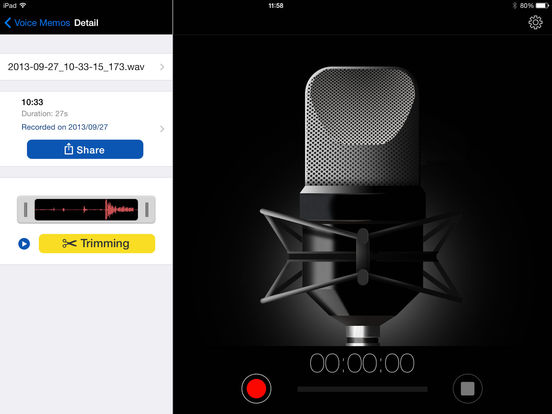
Task: Tap the scissors icon in the Trimming button
Action: [x=69, y=243]
